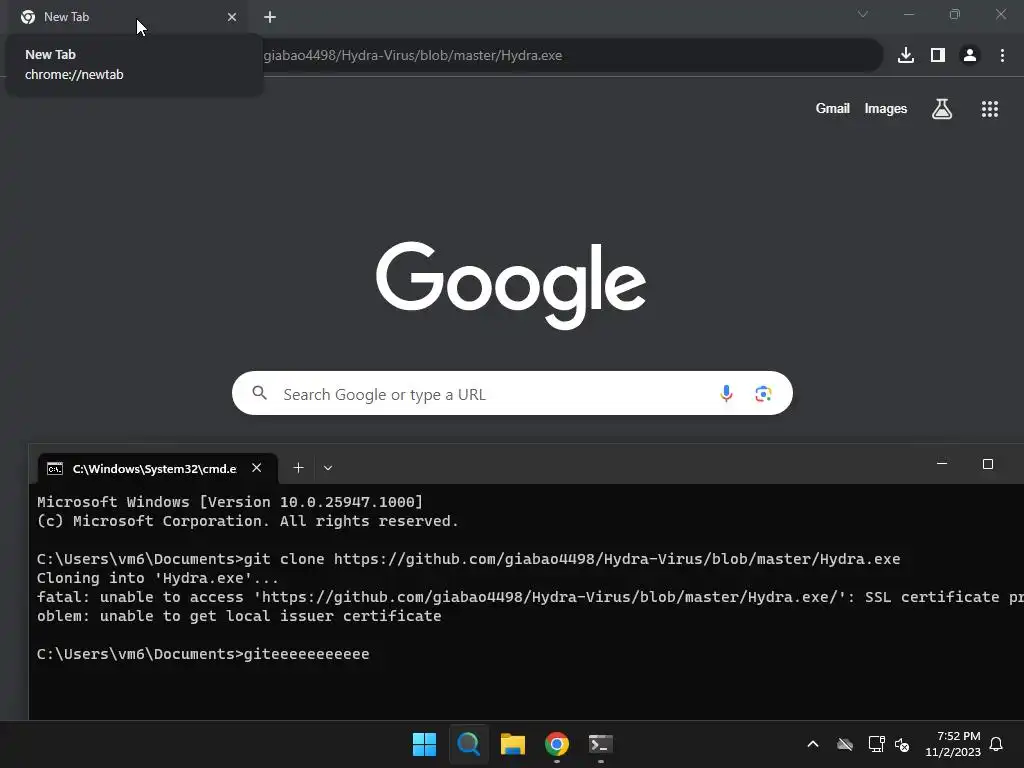Click the Google logo

point(511,285)
